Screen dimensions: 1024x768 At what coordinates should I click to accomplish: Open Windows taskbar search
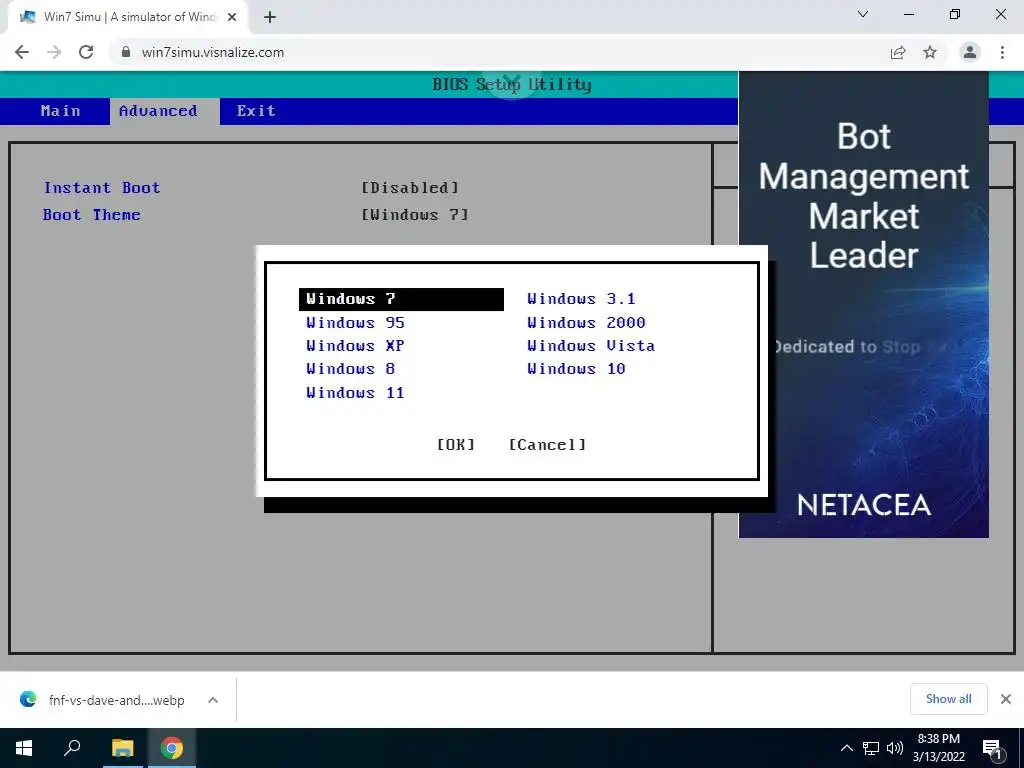pos(72,748)
